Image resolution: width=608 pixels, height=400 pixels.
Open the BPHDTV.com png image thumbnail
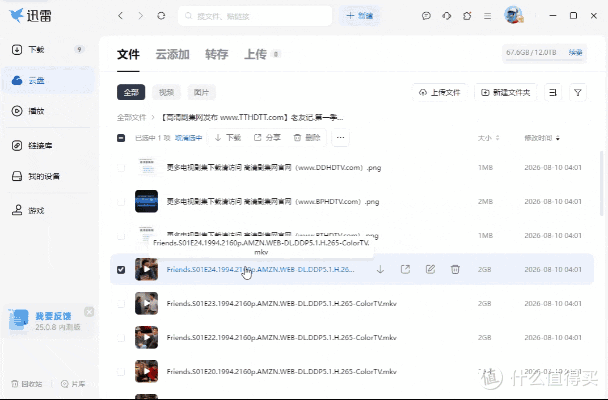click(x=146, y=201)
